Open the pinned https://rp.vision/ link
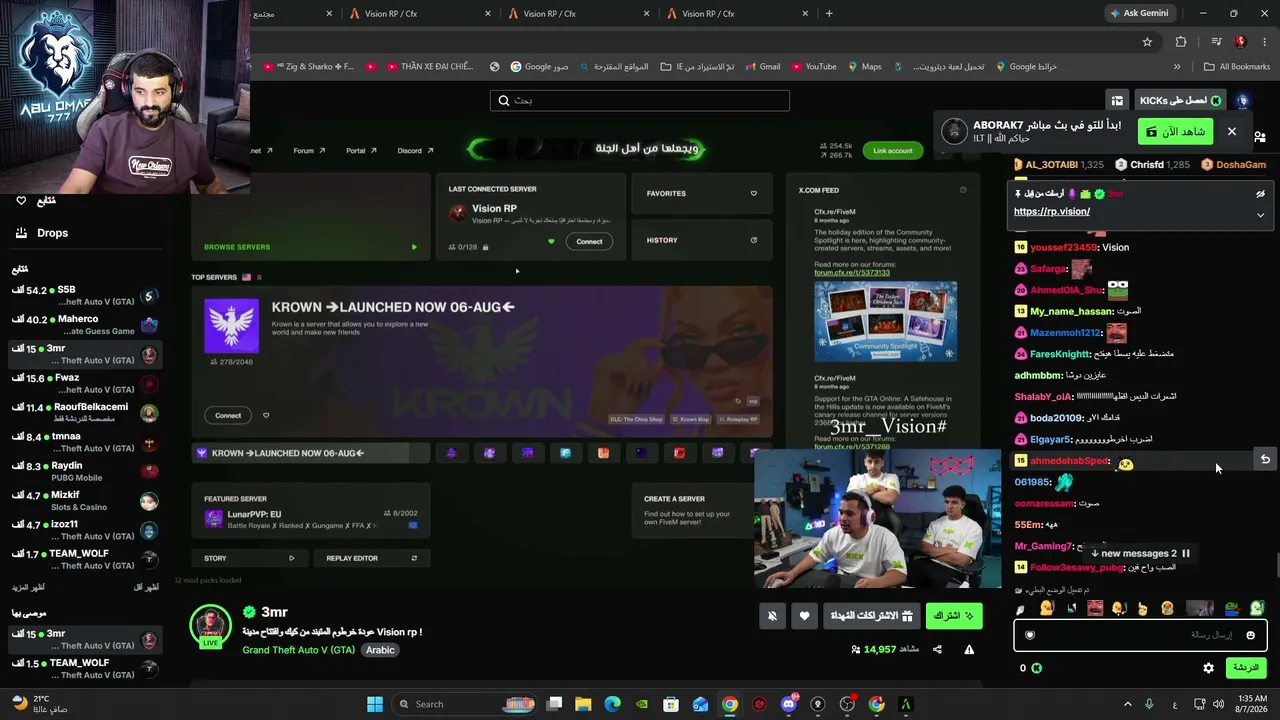 click(1052, 212)
